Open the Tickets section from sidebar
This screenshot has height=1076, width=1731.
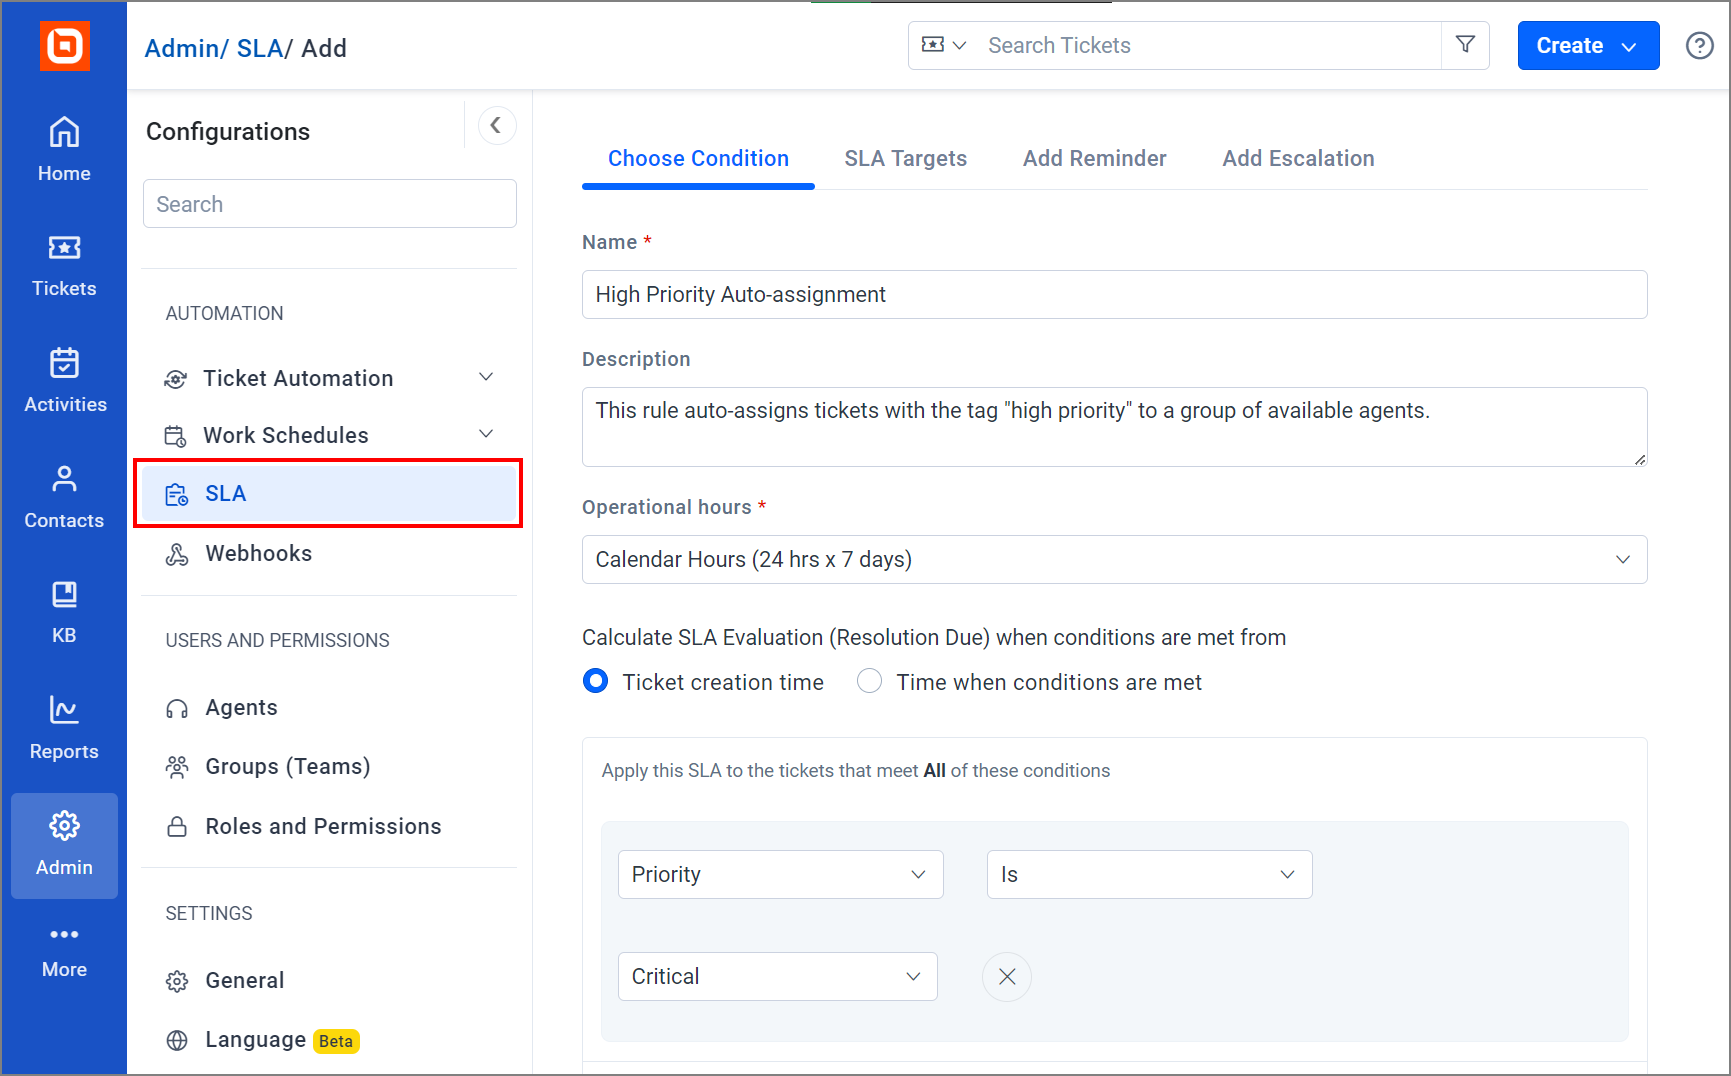[63, 265]
